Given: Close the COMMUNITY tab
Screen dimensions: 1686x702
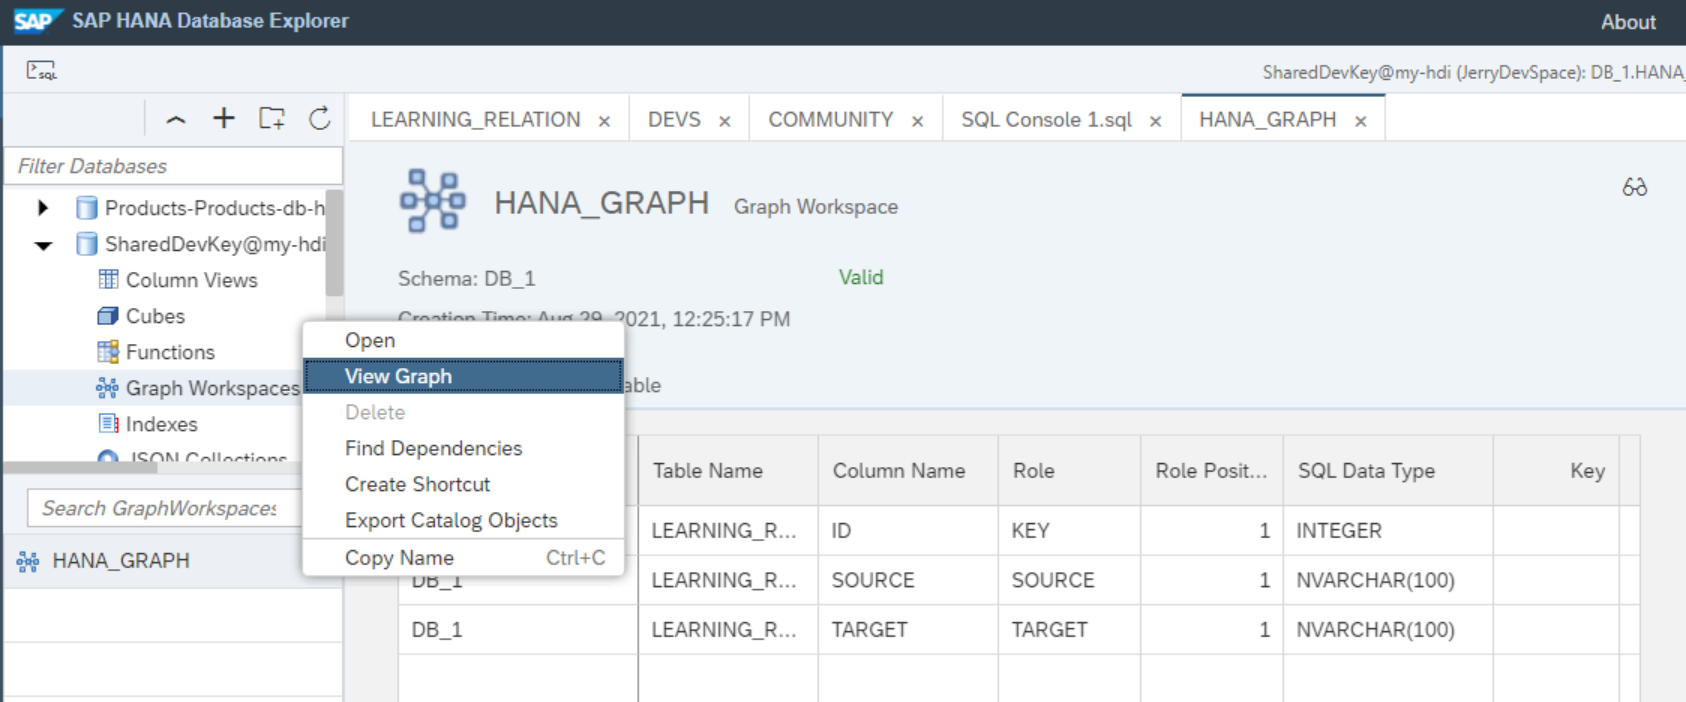Looking at the screenshot, I should point(917,121).
